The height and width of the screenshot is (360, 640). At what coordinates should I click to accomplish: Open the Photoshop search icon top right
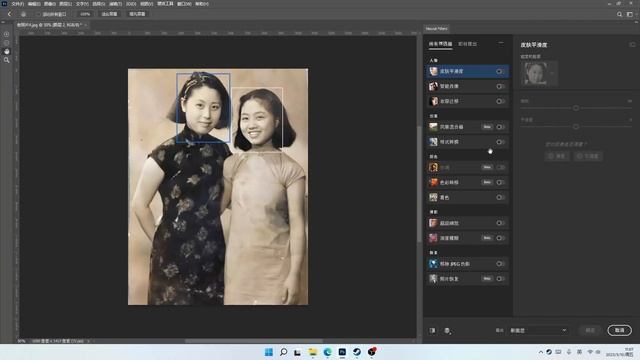[x=619, y=14]
